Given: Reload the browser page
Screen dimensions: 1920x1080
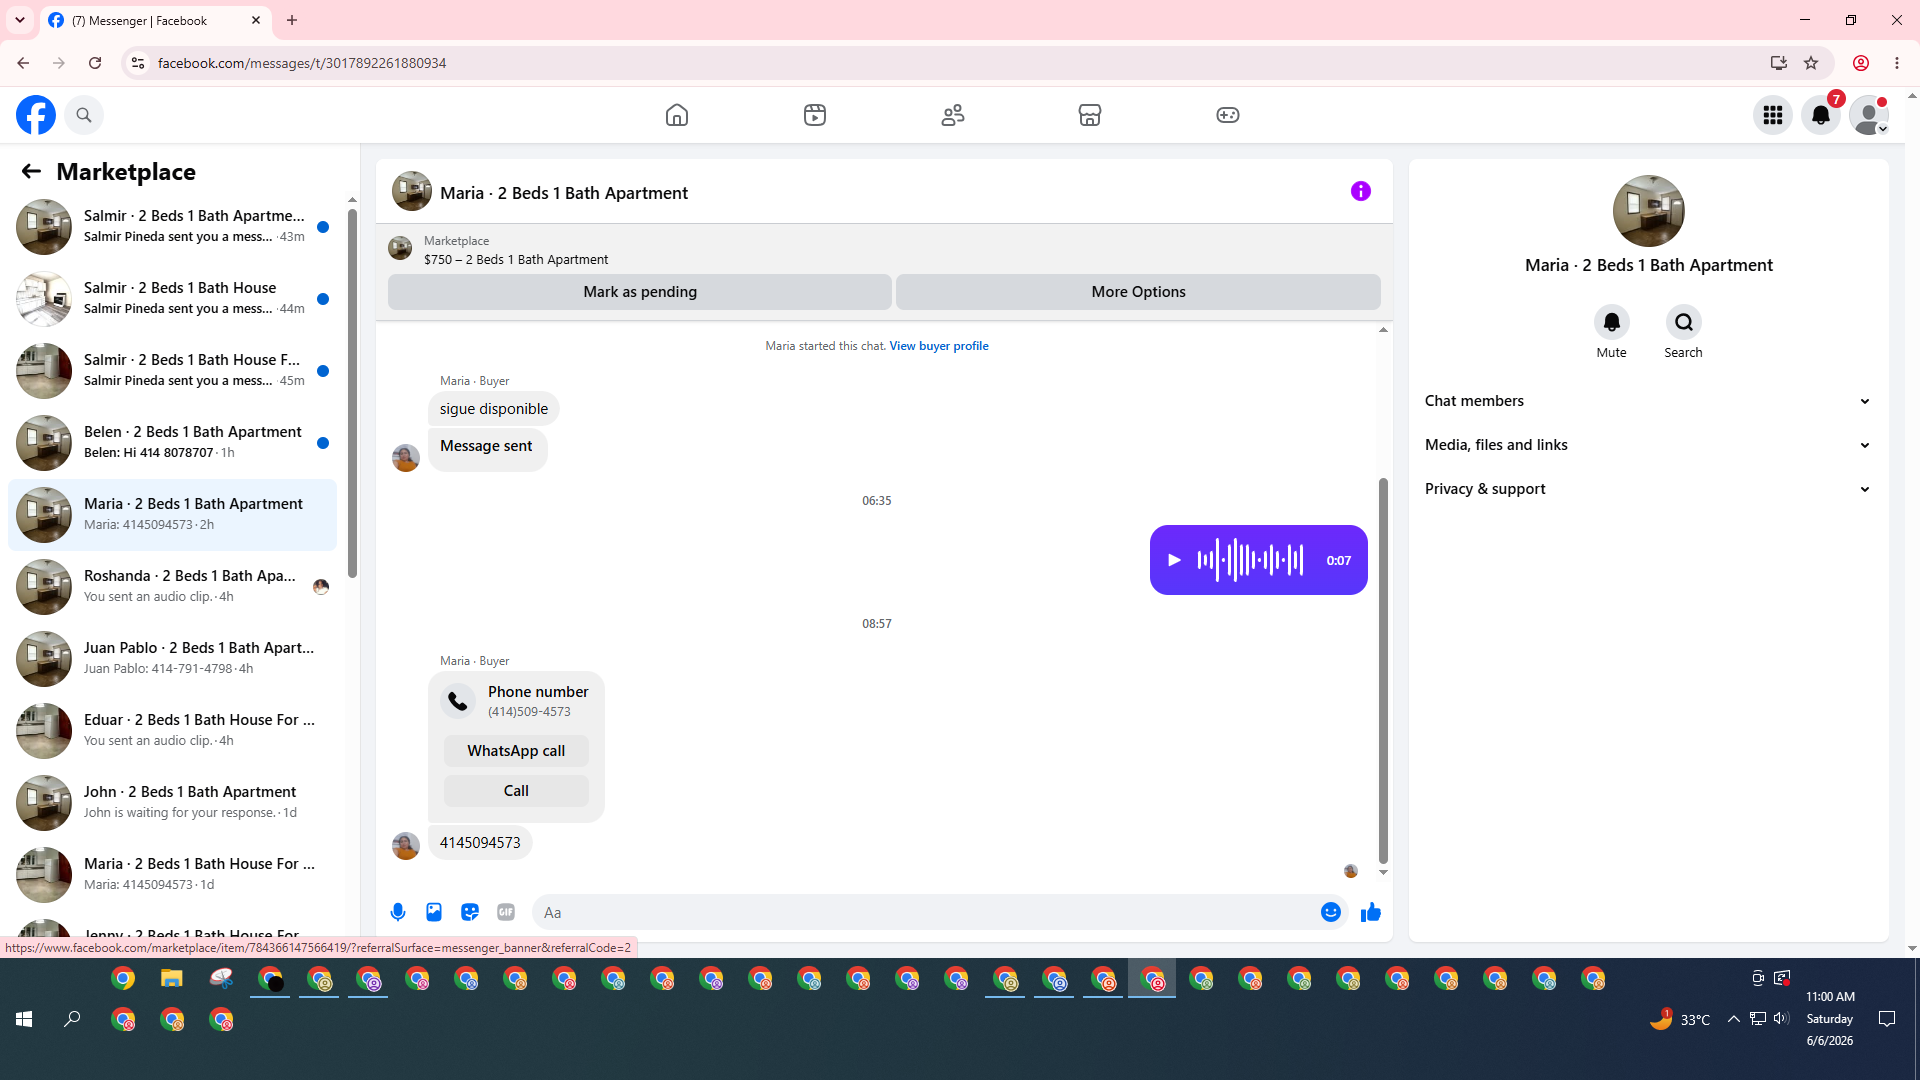Looking at the screenshot, I should click(x=95, y=63).
